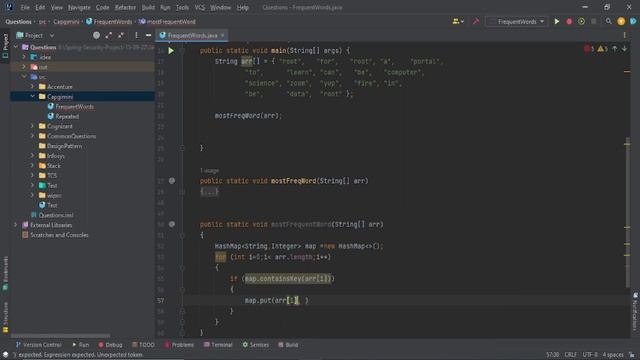This screenshot has width=640, height=360.
Task: Expand the .idea folder
Action: pos(24,57)
